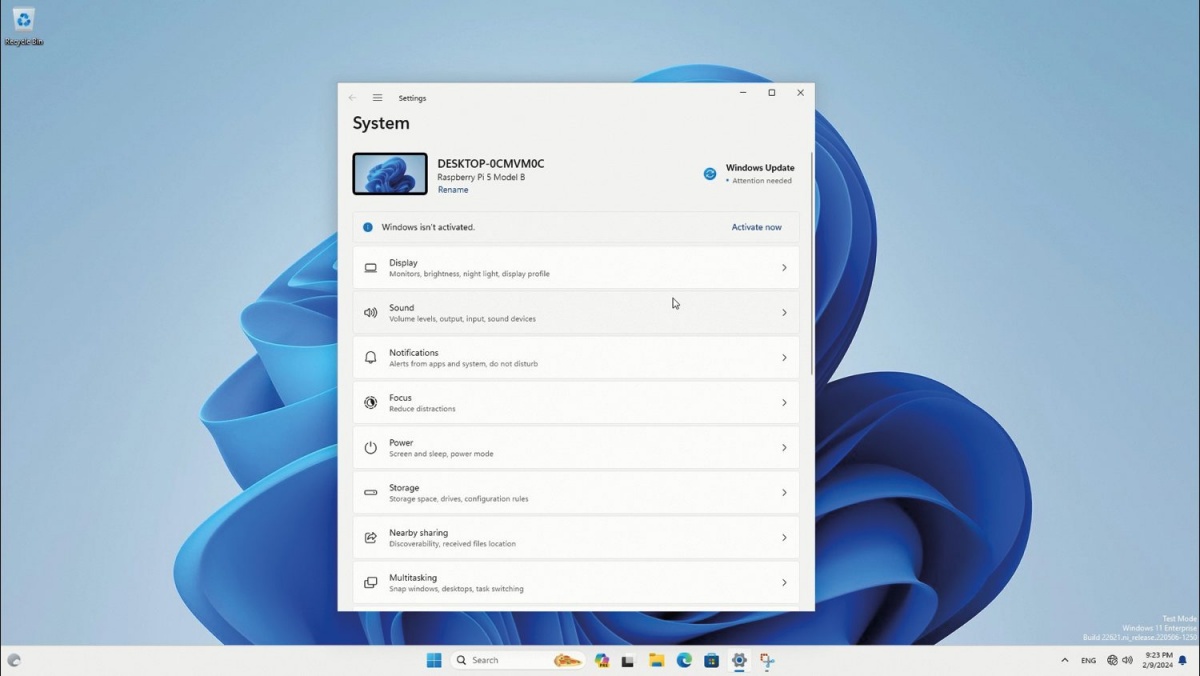Expand Notifications row chevron

784,358
